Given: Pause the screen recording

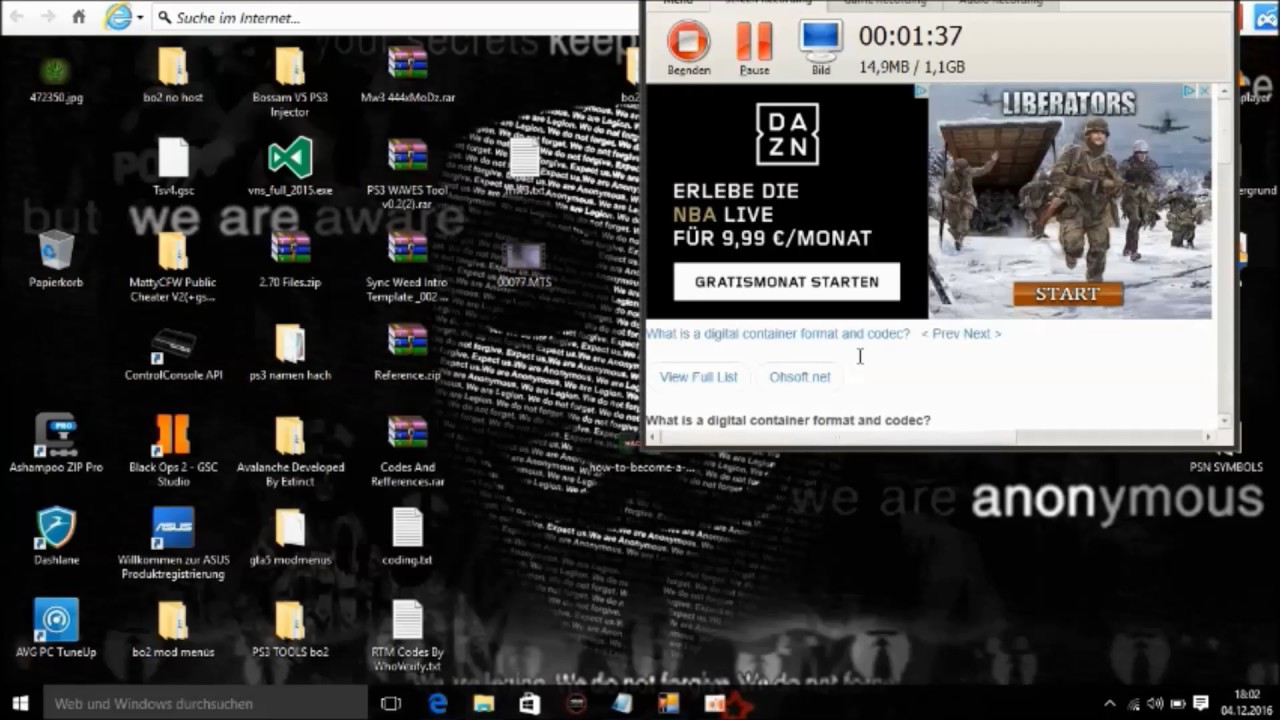Looking at the screenshot, I should [754, 49].
